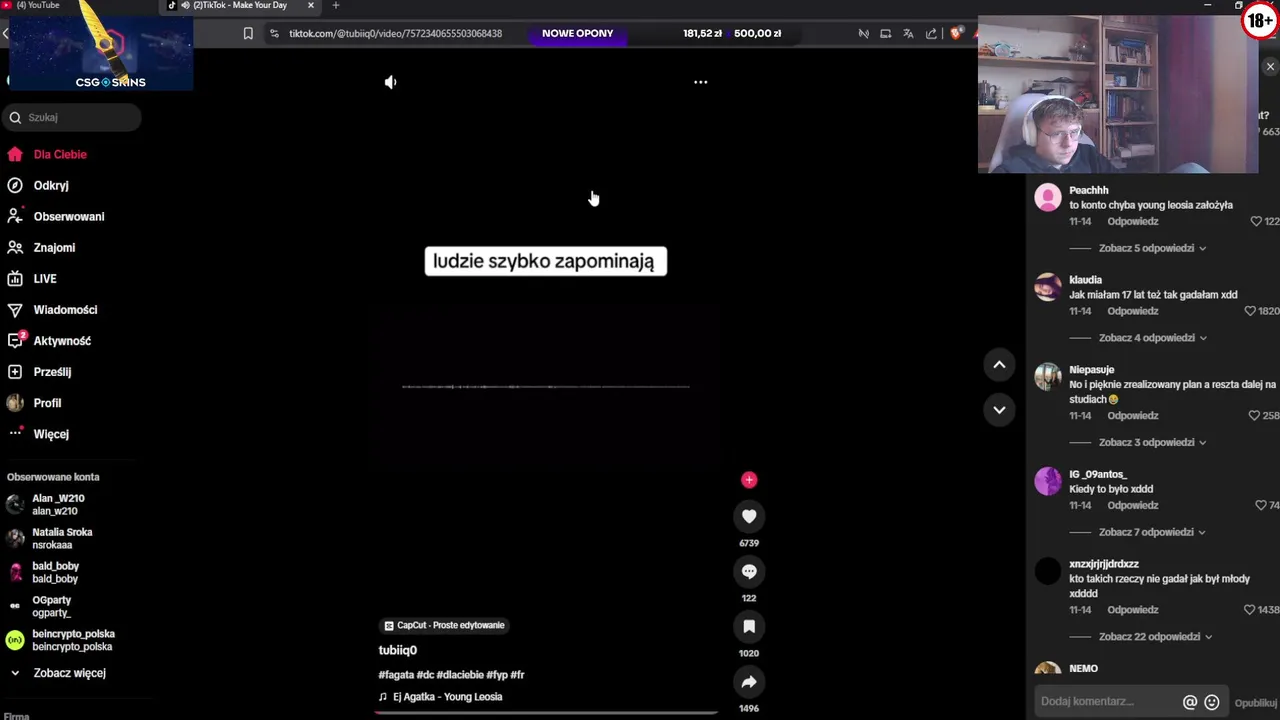
Task: Reply to klaudia's comment via Odpowiedz
Action: point(1132,311)
